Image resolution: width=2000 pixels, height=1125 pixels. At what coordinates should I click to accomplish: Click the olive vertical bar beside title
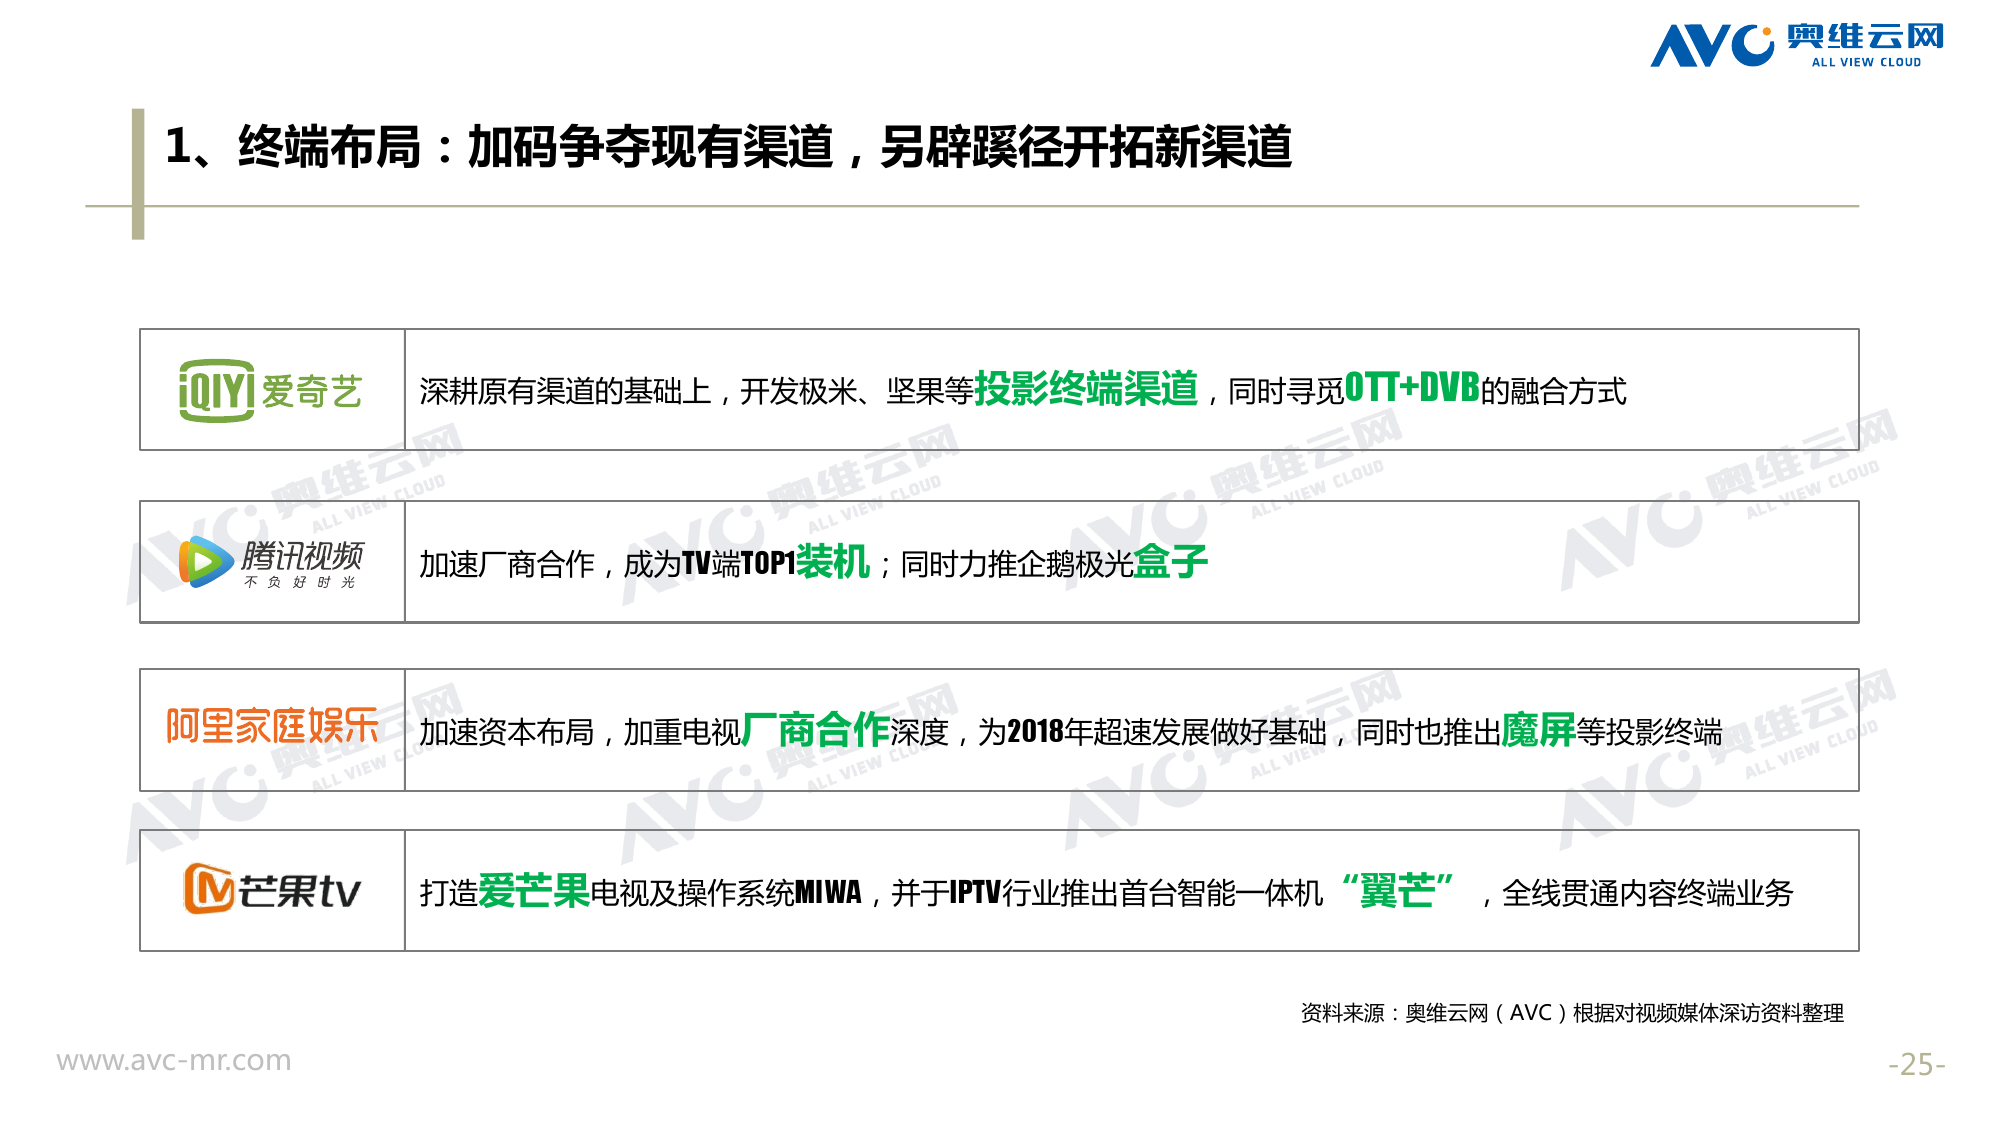[138, 174]
